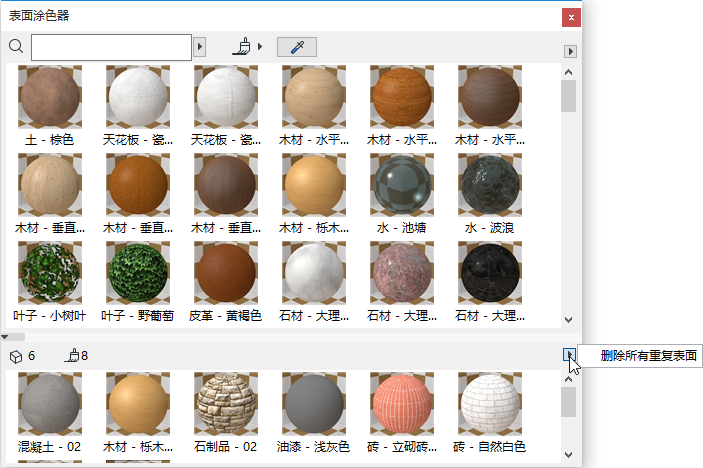Choose the 水 - 波浪 wave surface
The image size is (703, 468).
click(489, 186)
